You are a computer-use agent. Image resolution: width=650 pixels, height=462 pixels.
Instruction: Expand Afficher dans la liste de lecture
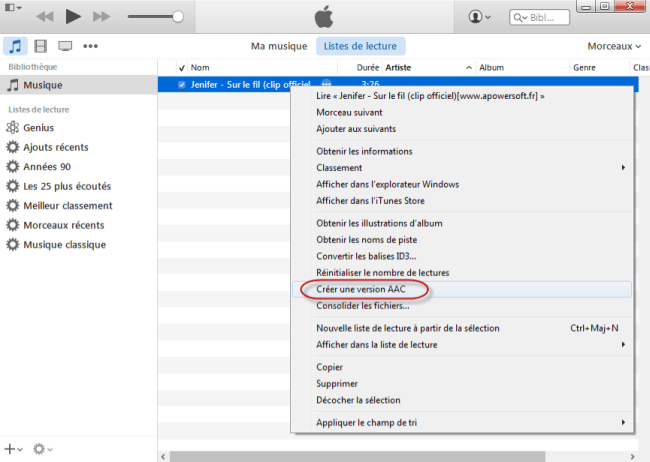pos(462,345)
